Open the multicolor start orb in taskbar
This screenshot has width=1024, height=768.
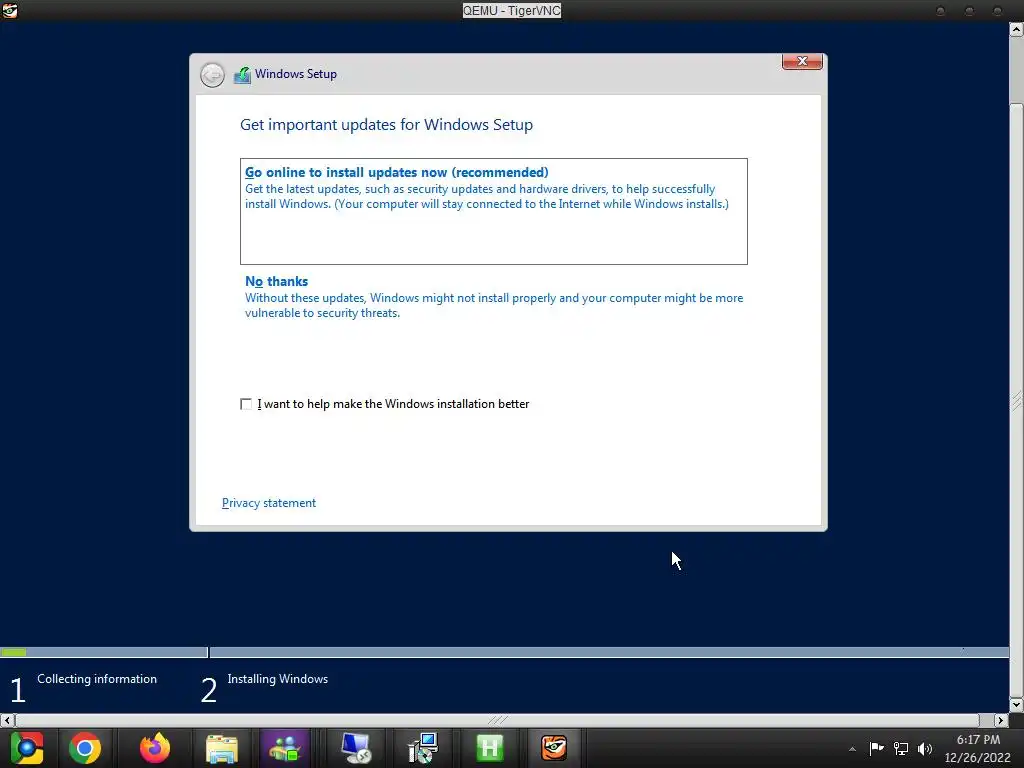[x=27, y=748]
